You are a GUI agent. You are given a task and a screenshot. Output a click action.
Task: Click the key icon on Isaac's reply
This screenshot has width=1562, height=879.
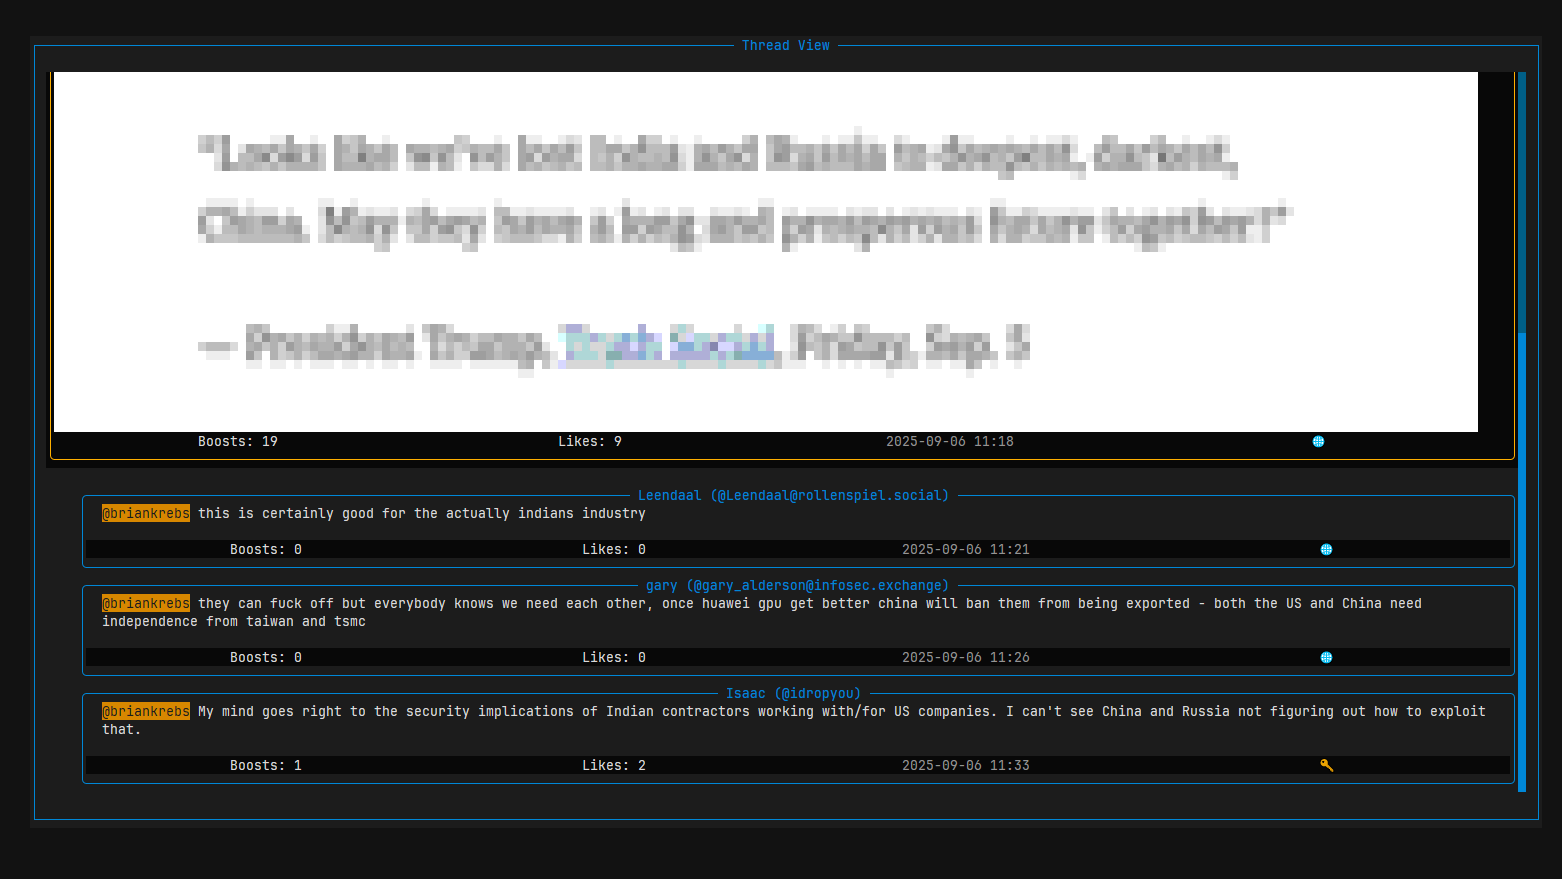click(x=1326, y=765)
